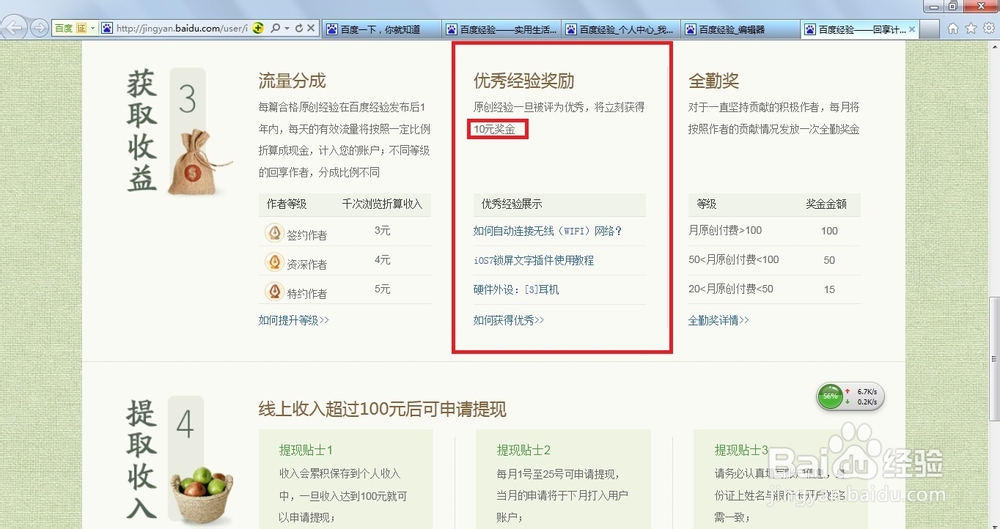Click the 等级 column header in 全勤奖 table
Image resolution: width=1000 pixels, height=529 pixels.
pyautogui.click(x=706, y=204)
